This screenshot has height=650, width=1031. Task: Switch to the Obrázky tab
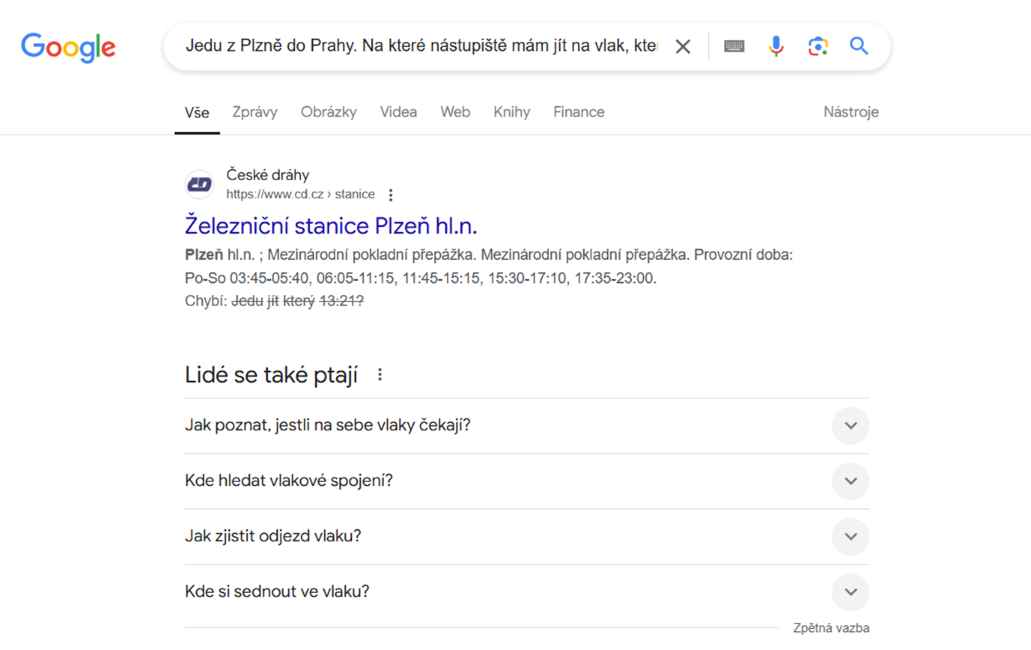pos(328,112)
